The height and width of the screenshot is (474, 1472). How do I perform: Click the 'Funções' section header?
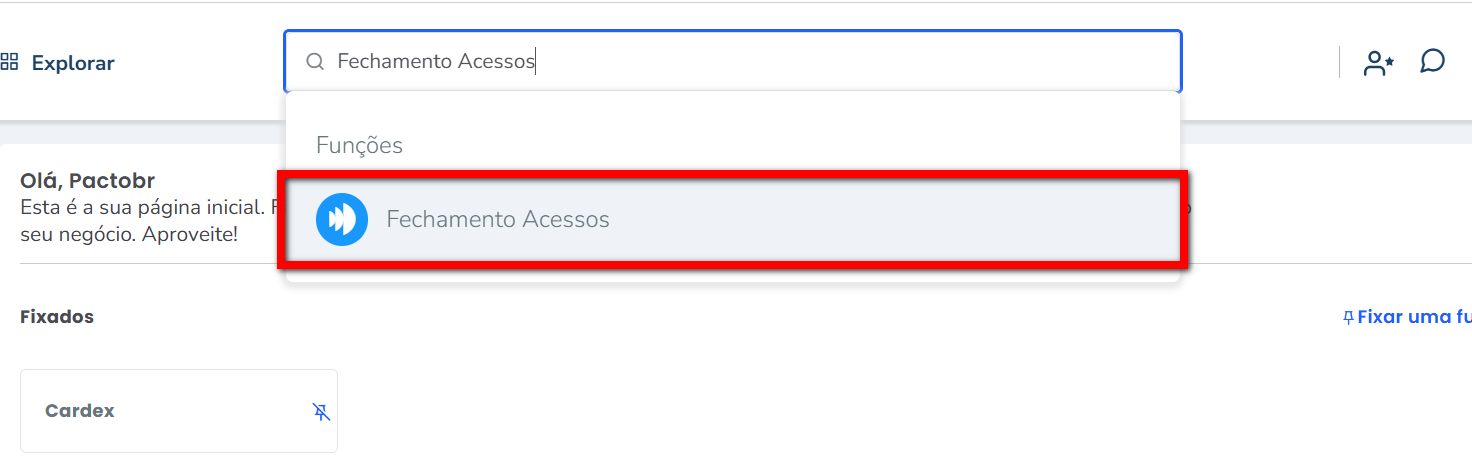(359, 145)
